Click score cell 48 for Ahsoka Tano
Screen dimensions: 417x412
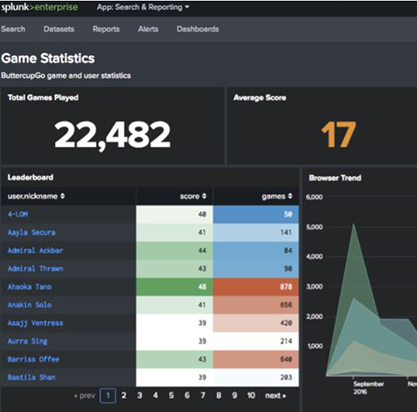174,287
